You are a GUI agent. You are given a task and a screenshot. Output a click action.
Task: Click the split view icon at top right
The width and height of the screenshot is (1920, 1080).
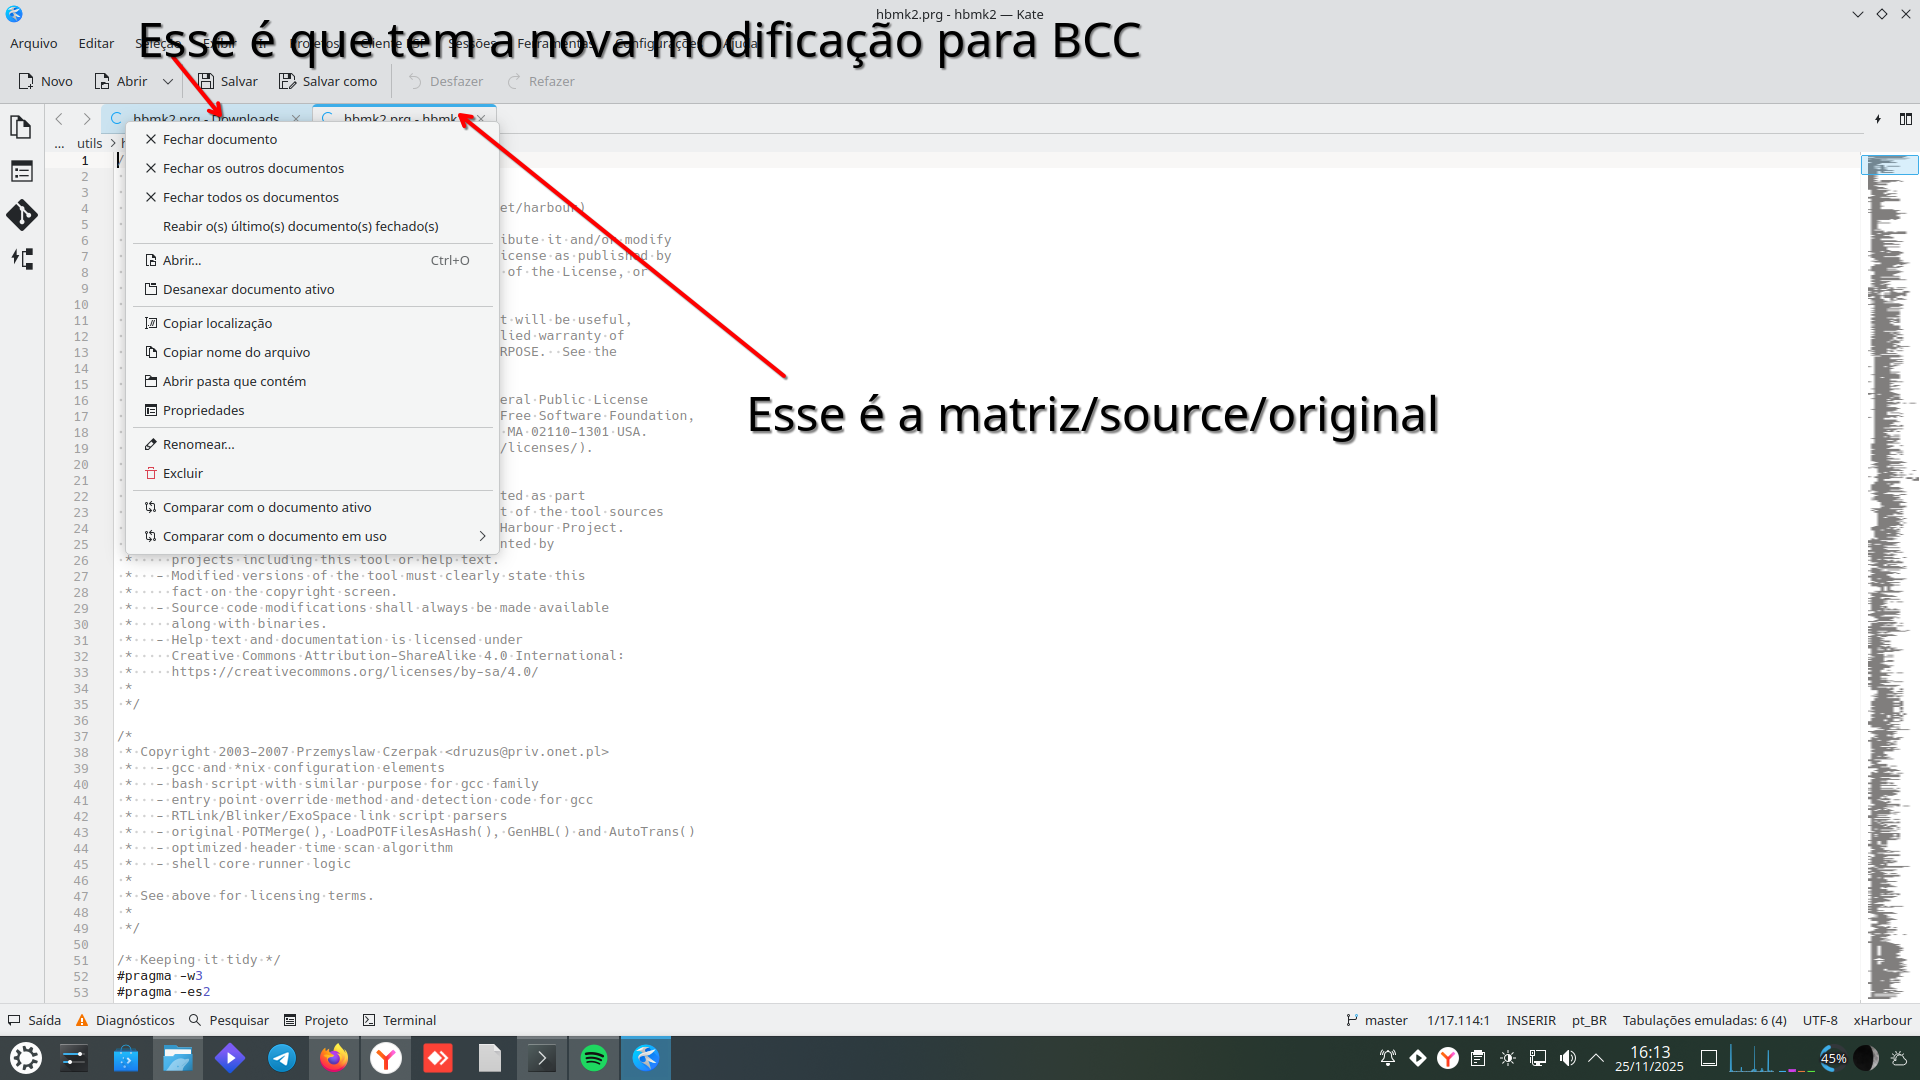click(1905, 119)
